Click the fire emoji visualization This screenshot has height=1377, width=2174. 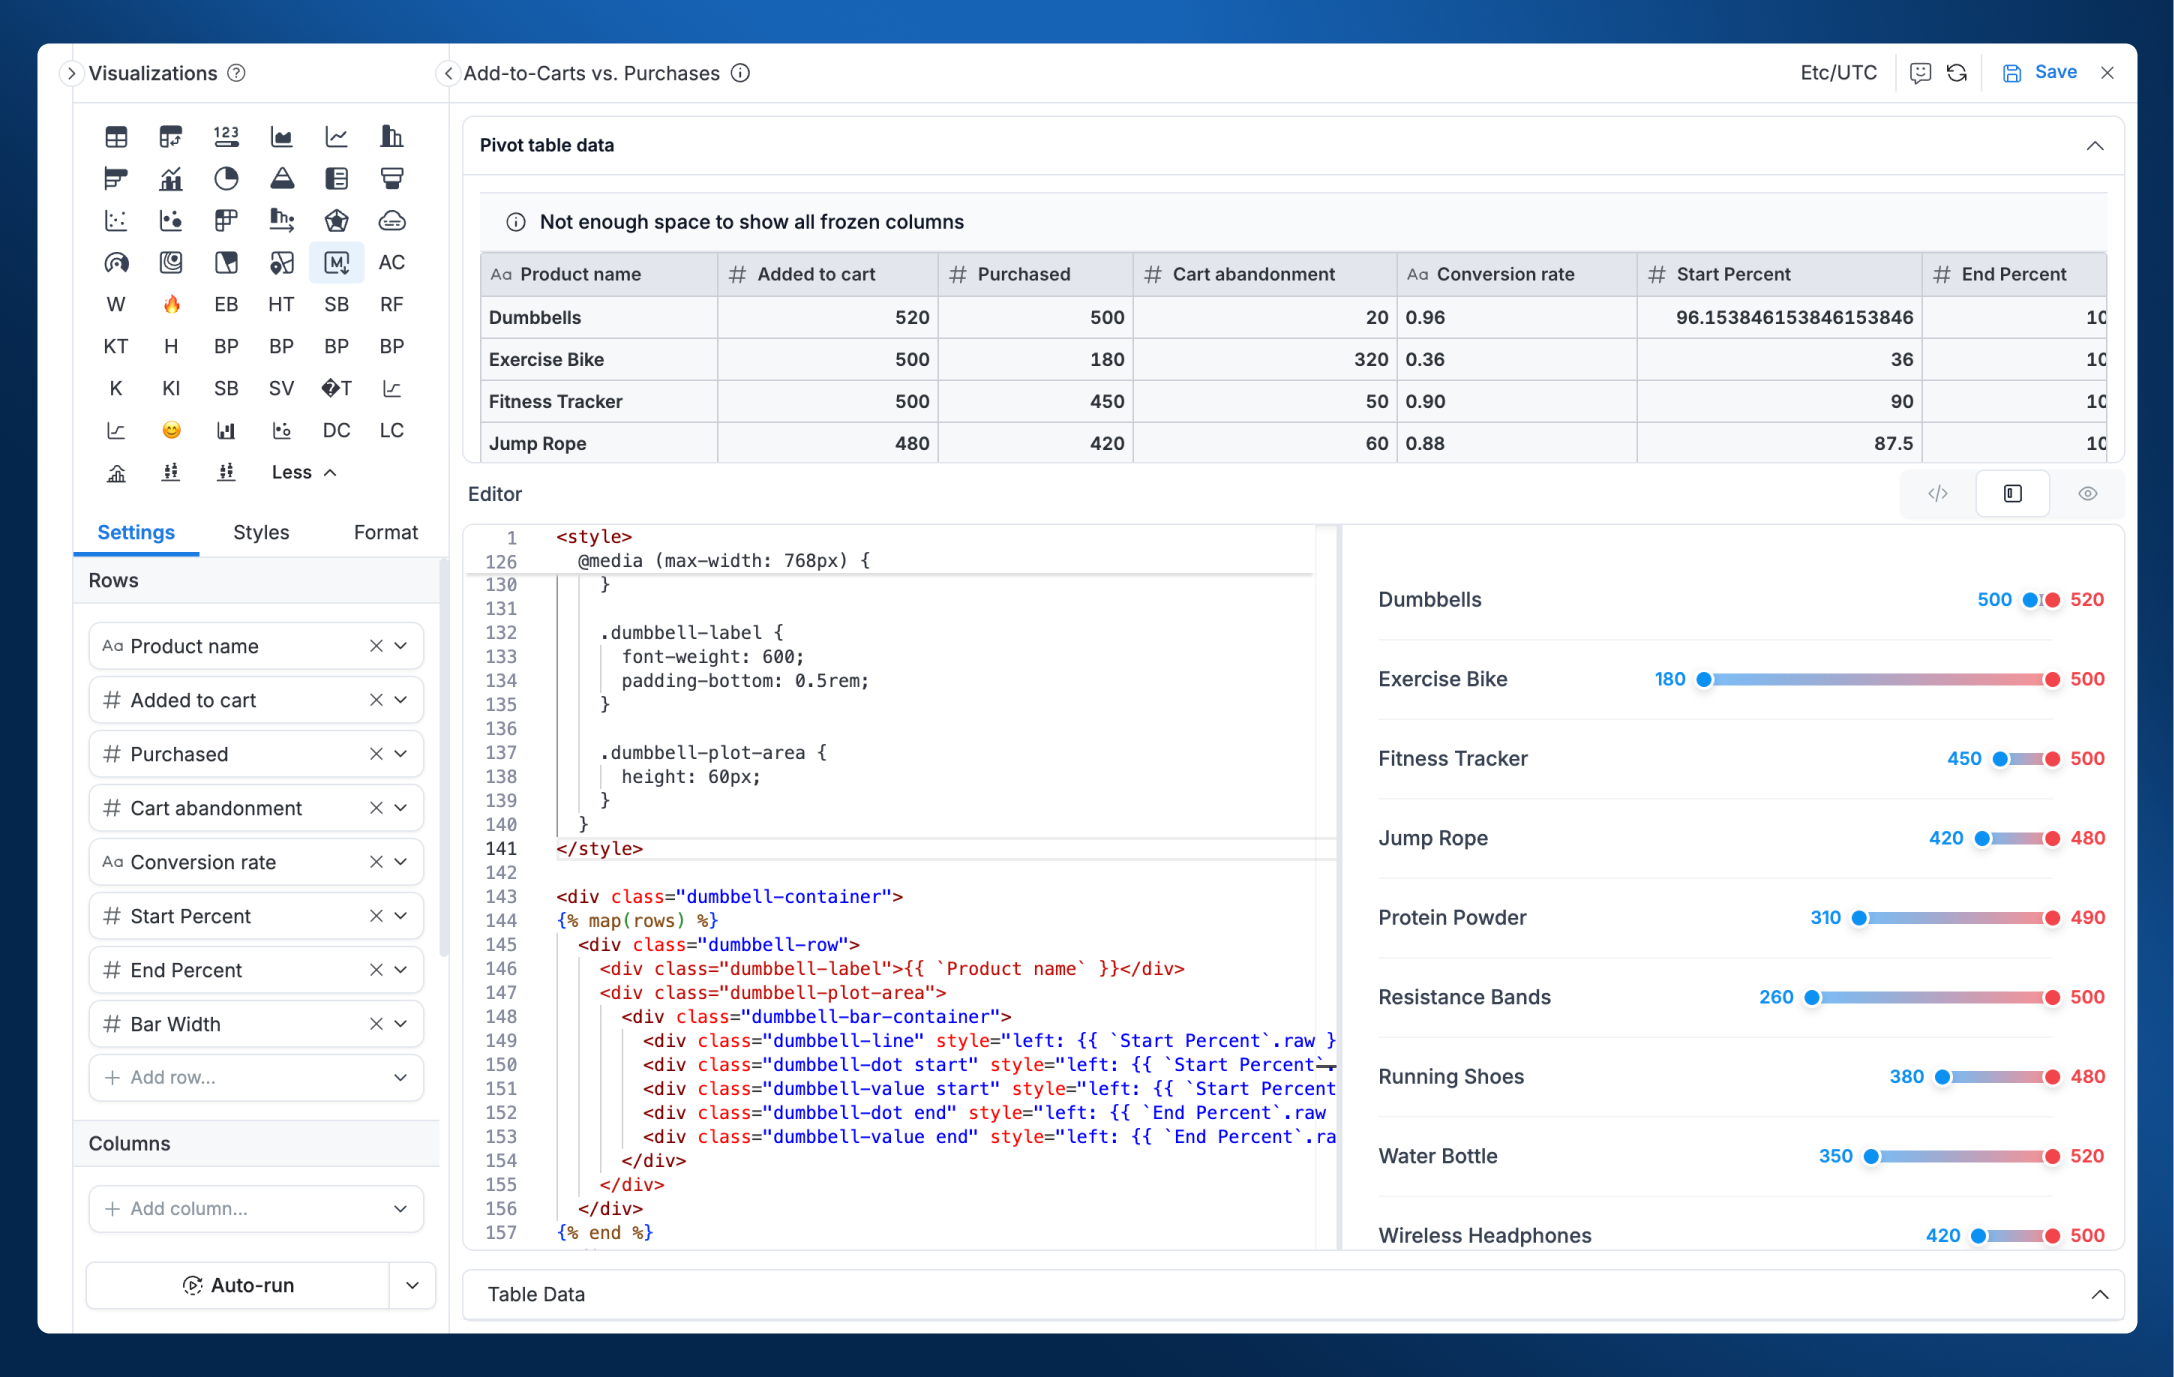(x=171, y=304)
